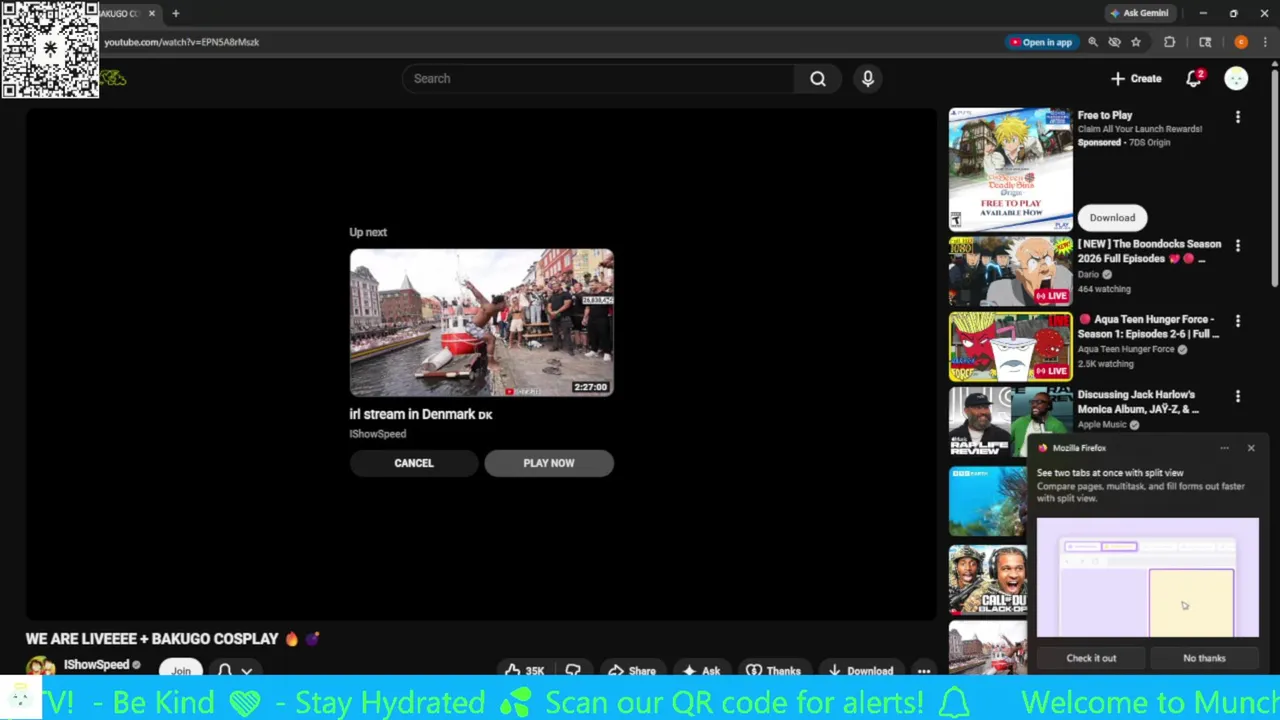The image size is (1280, 720).
Task: Click the video Download button
Action: (860, 671)
